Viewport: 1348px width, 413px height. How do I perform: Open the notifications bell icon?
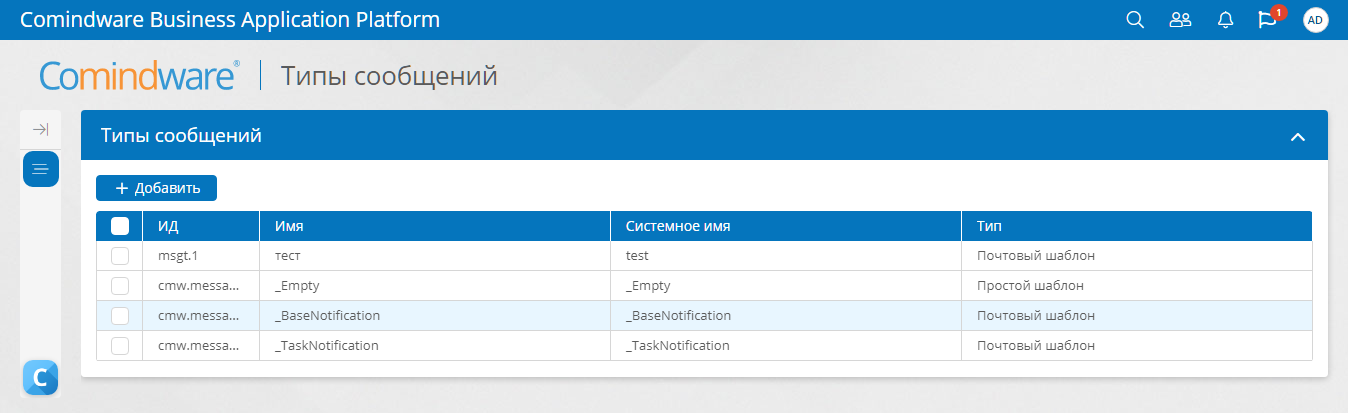(x=1225, y=20)
